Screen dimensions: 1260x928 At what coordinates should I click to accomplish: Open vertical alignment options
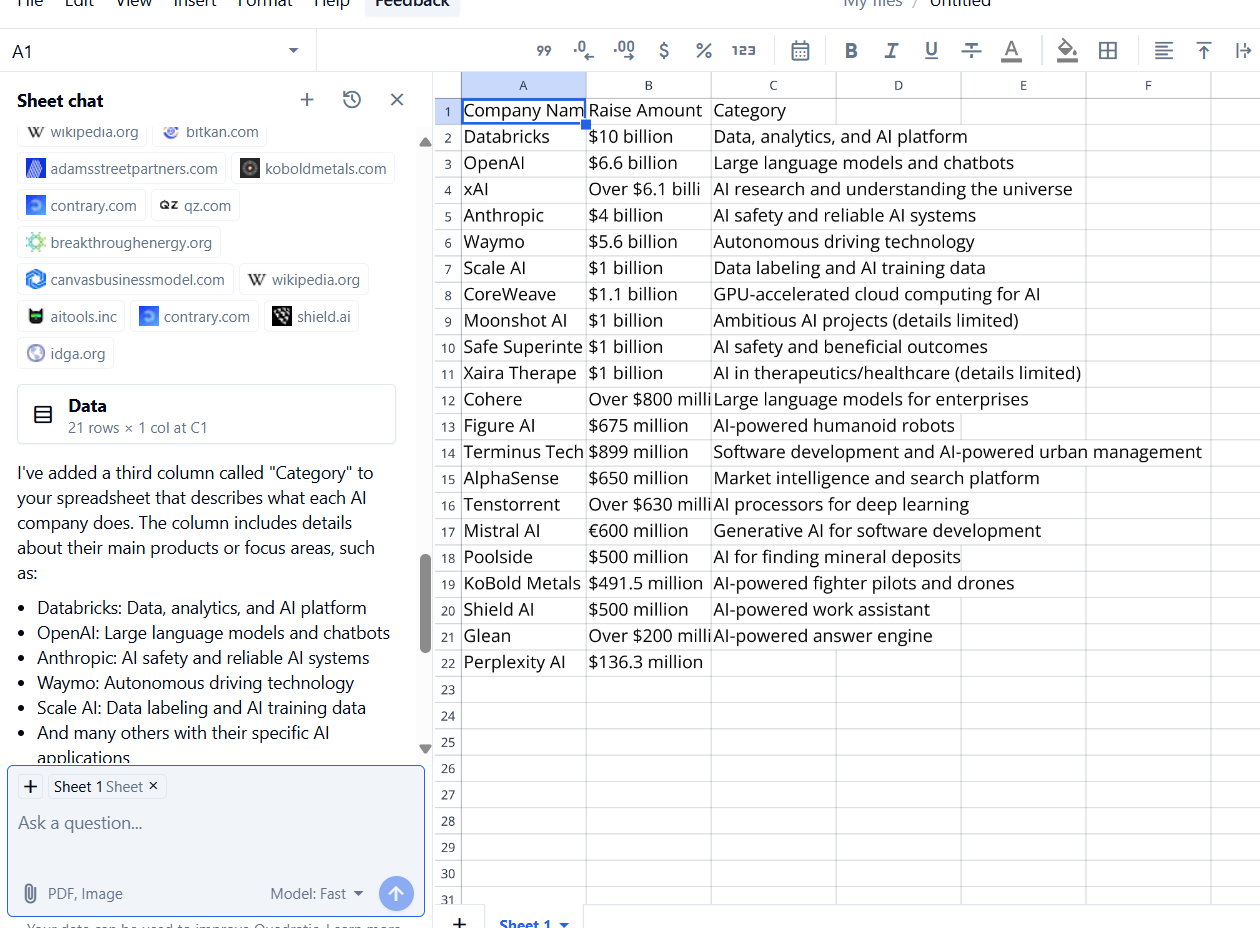[x=1204, y=51]
